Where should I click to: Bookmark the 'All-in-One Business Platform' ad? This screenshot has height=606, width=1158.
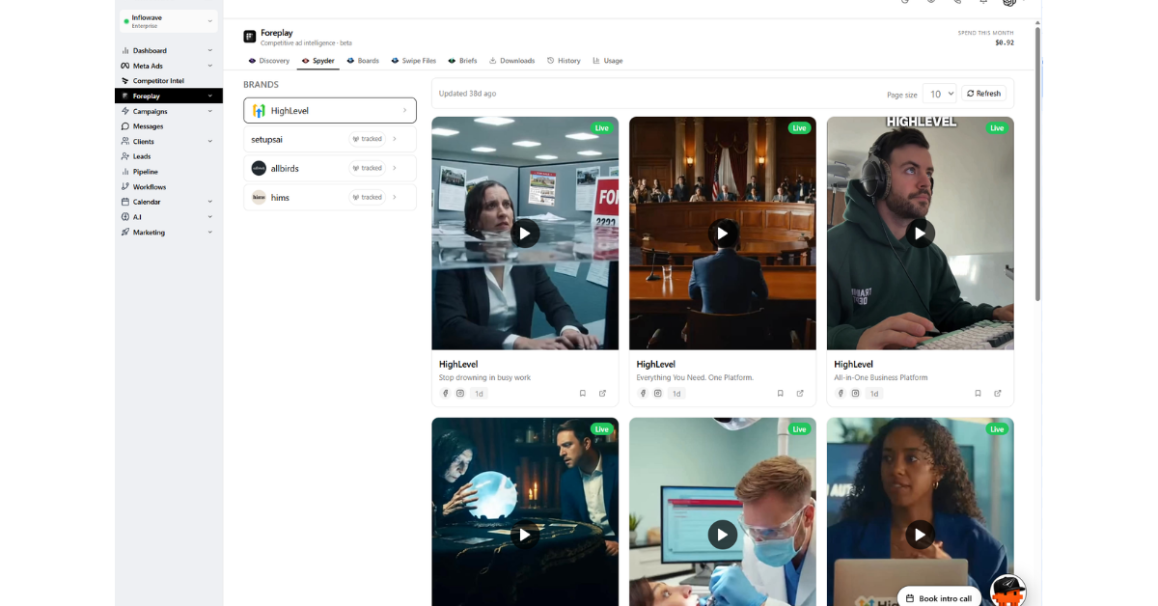(978, 393)
